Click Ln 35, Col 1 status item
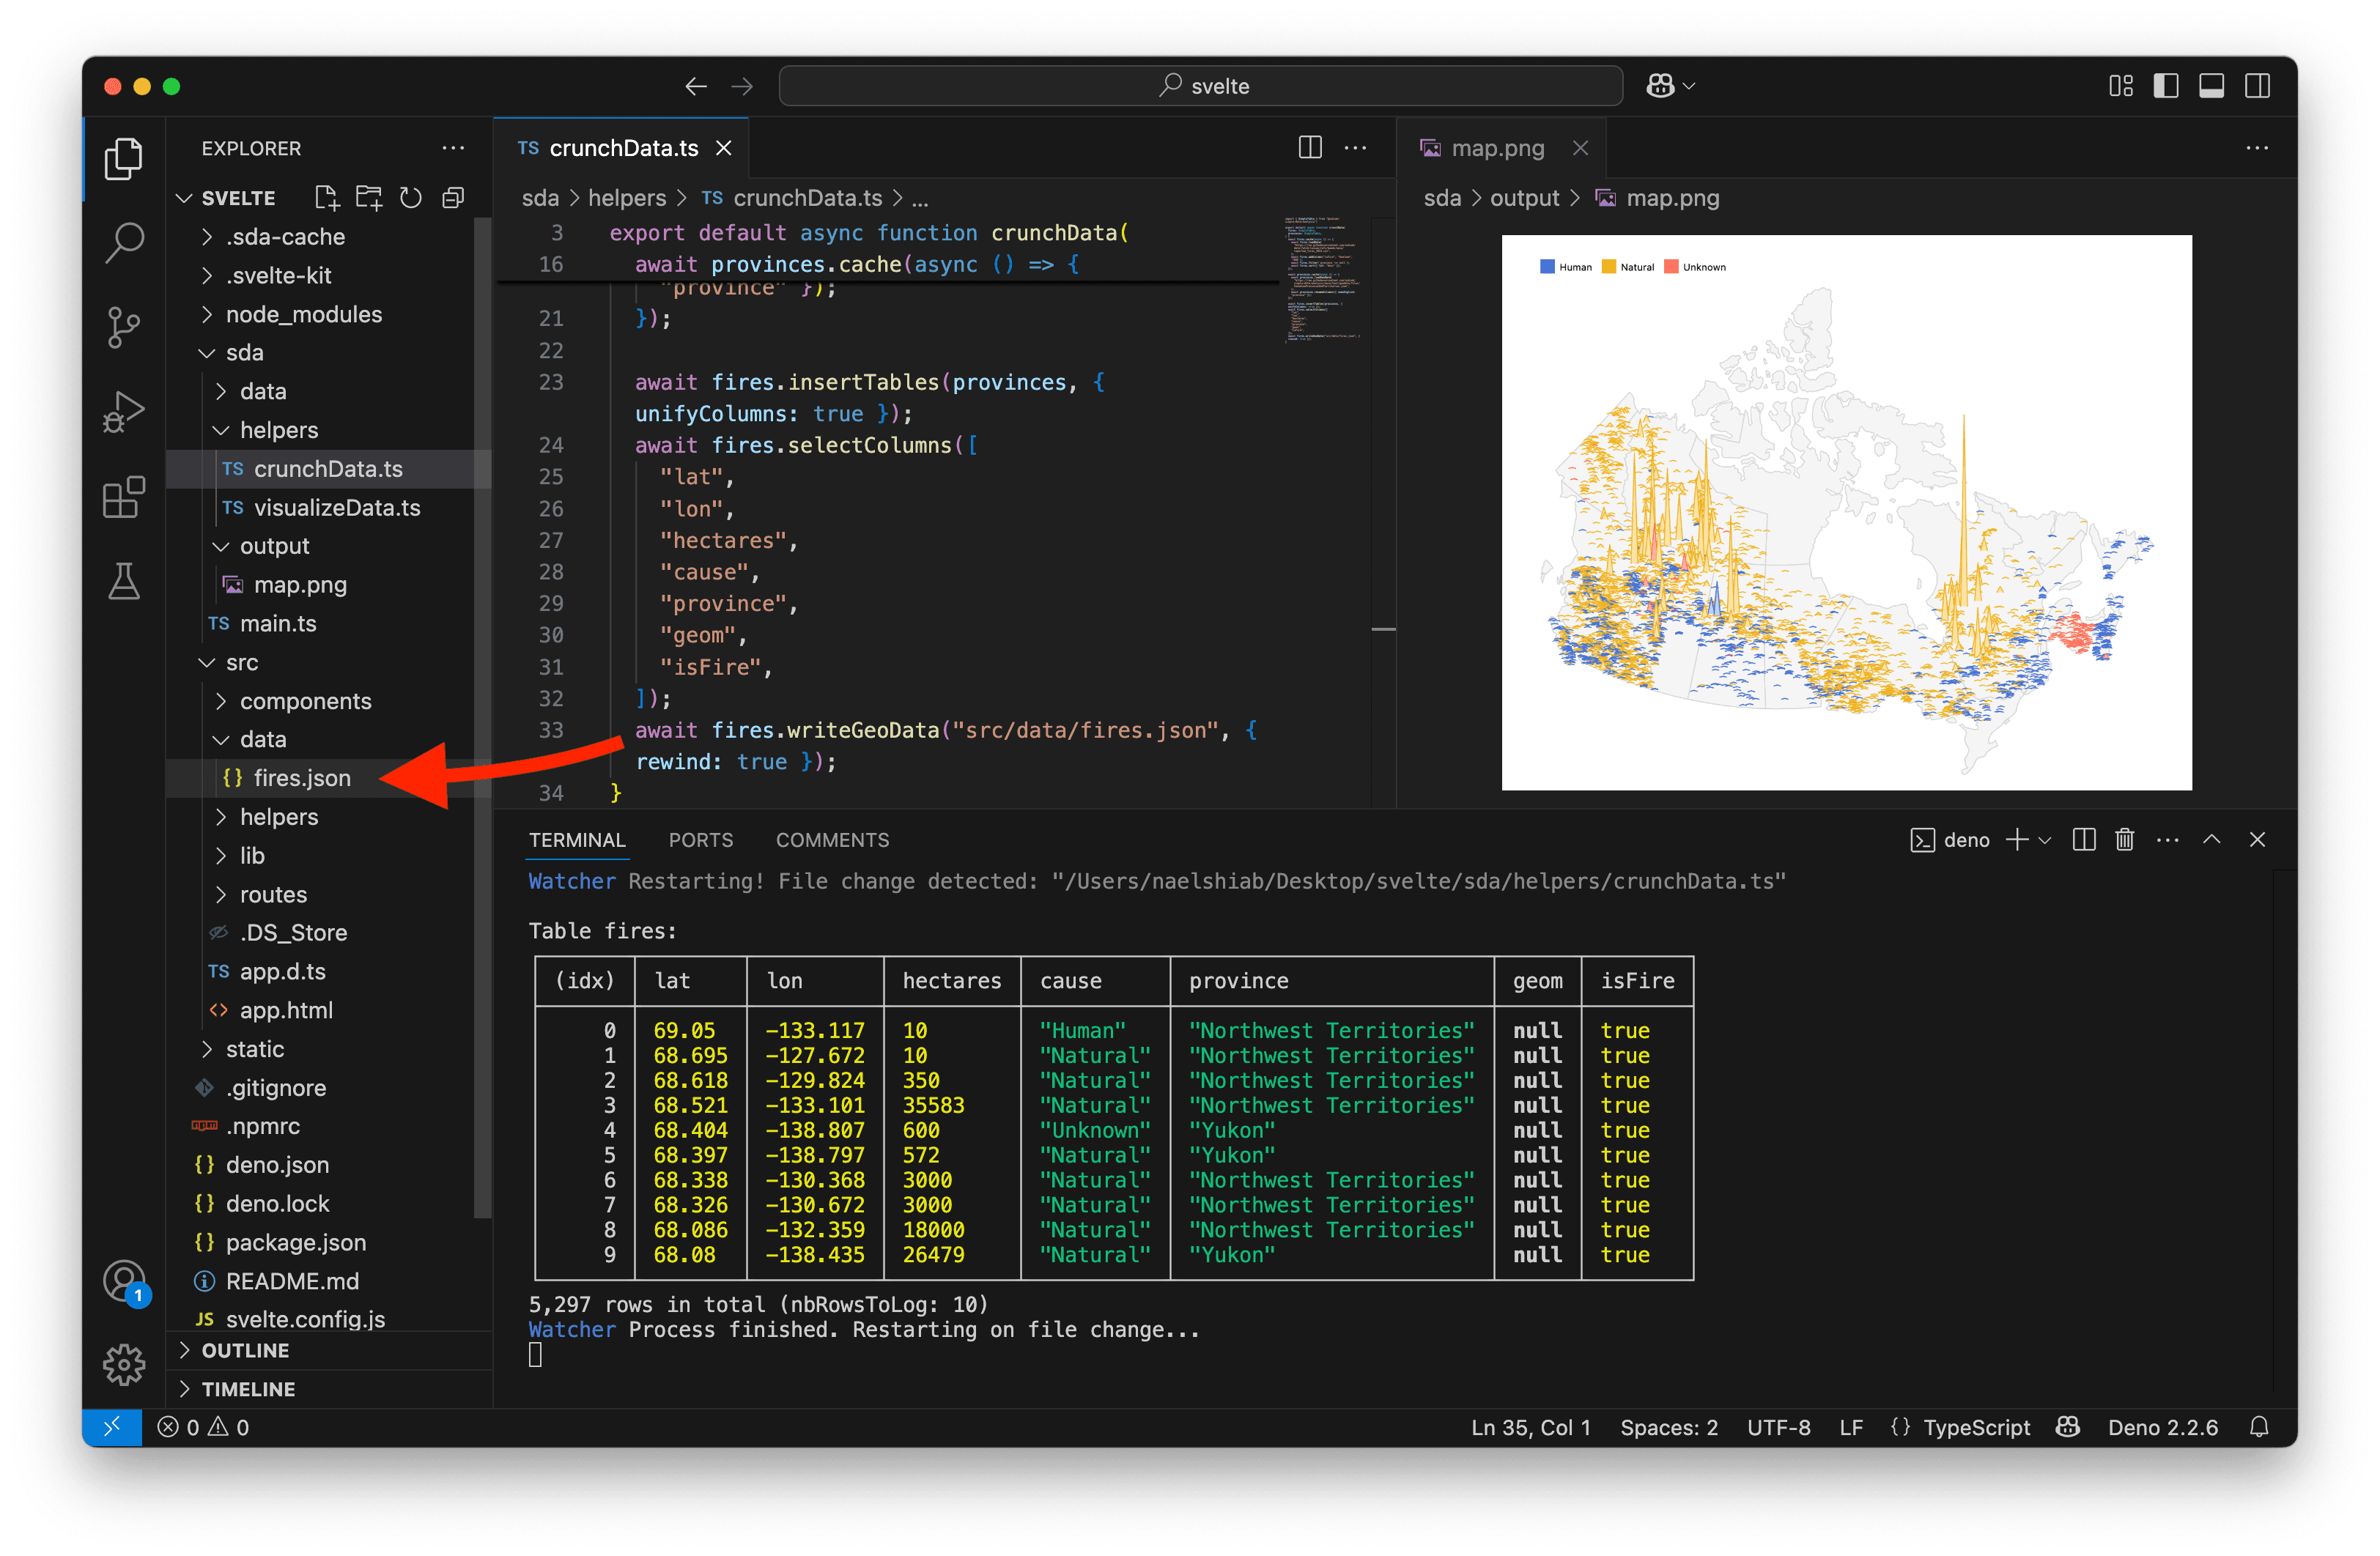Screen dimensions: 2380x1556 [x=1530, y=1427]
